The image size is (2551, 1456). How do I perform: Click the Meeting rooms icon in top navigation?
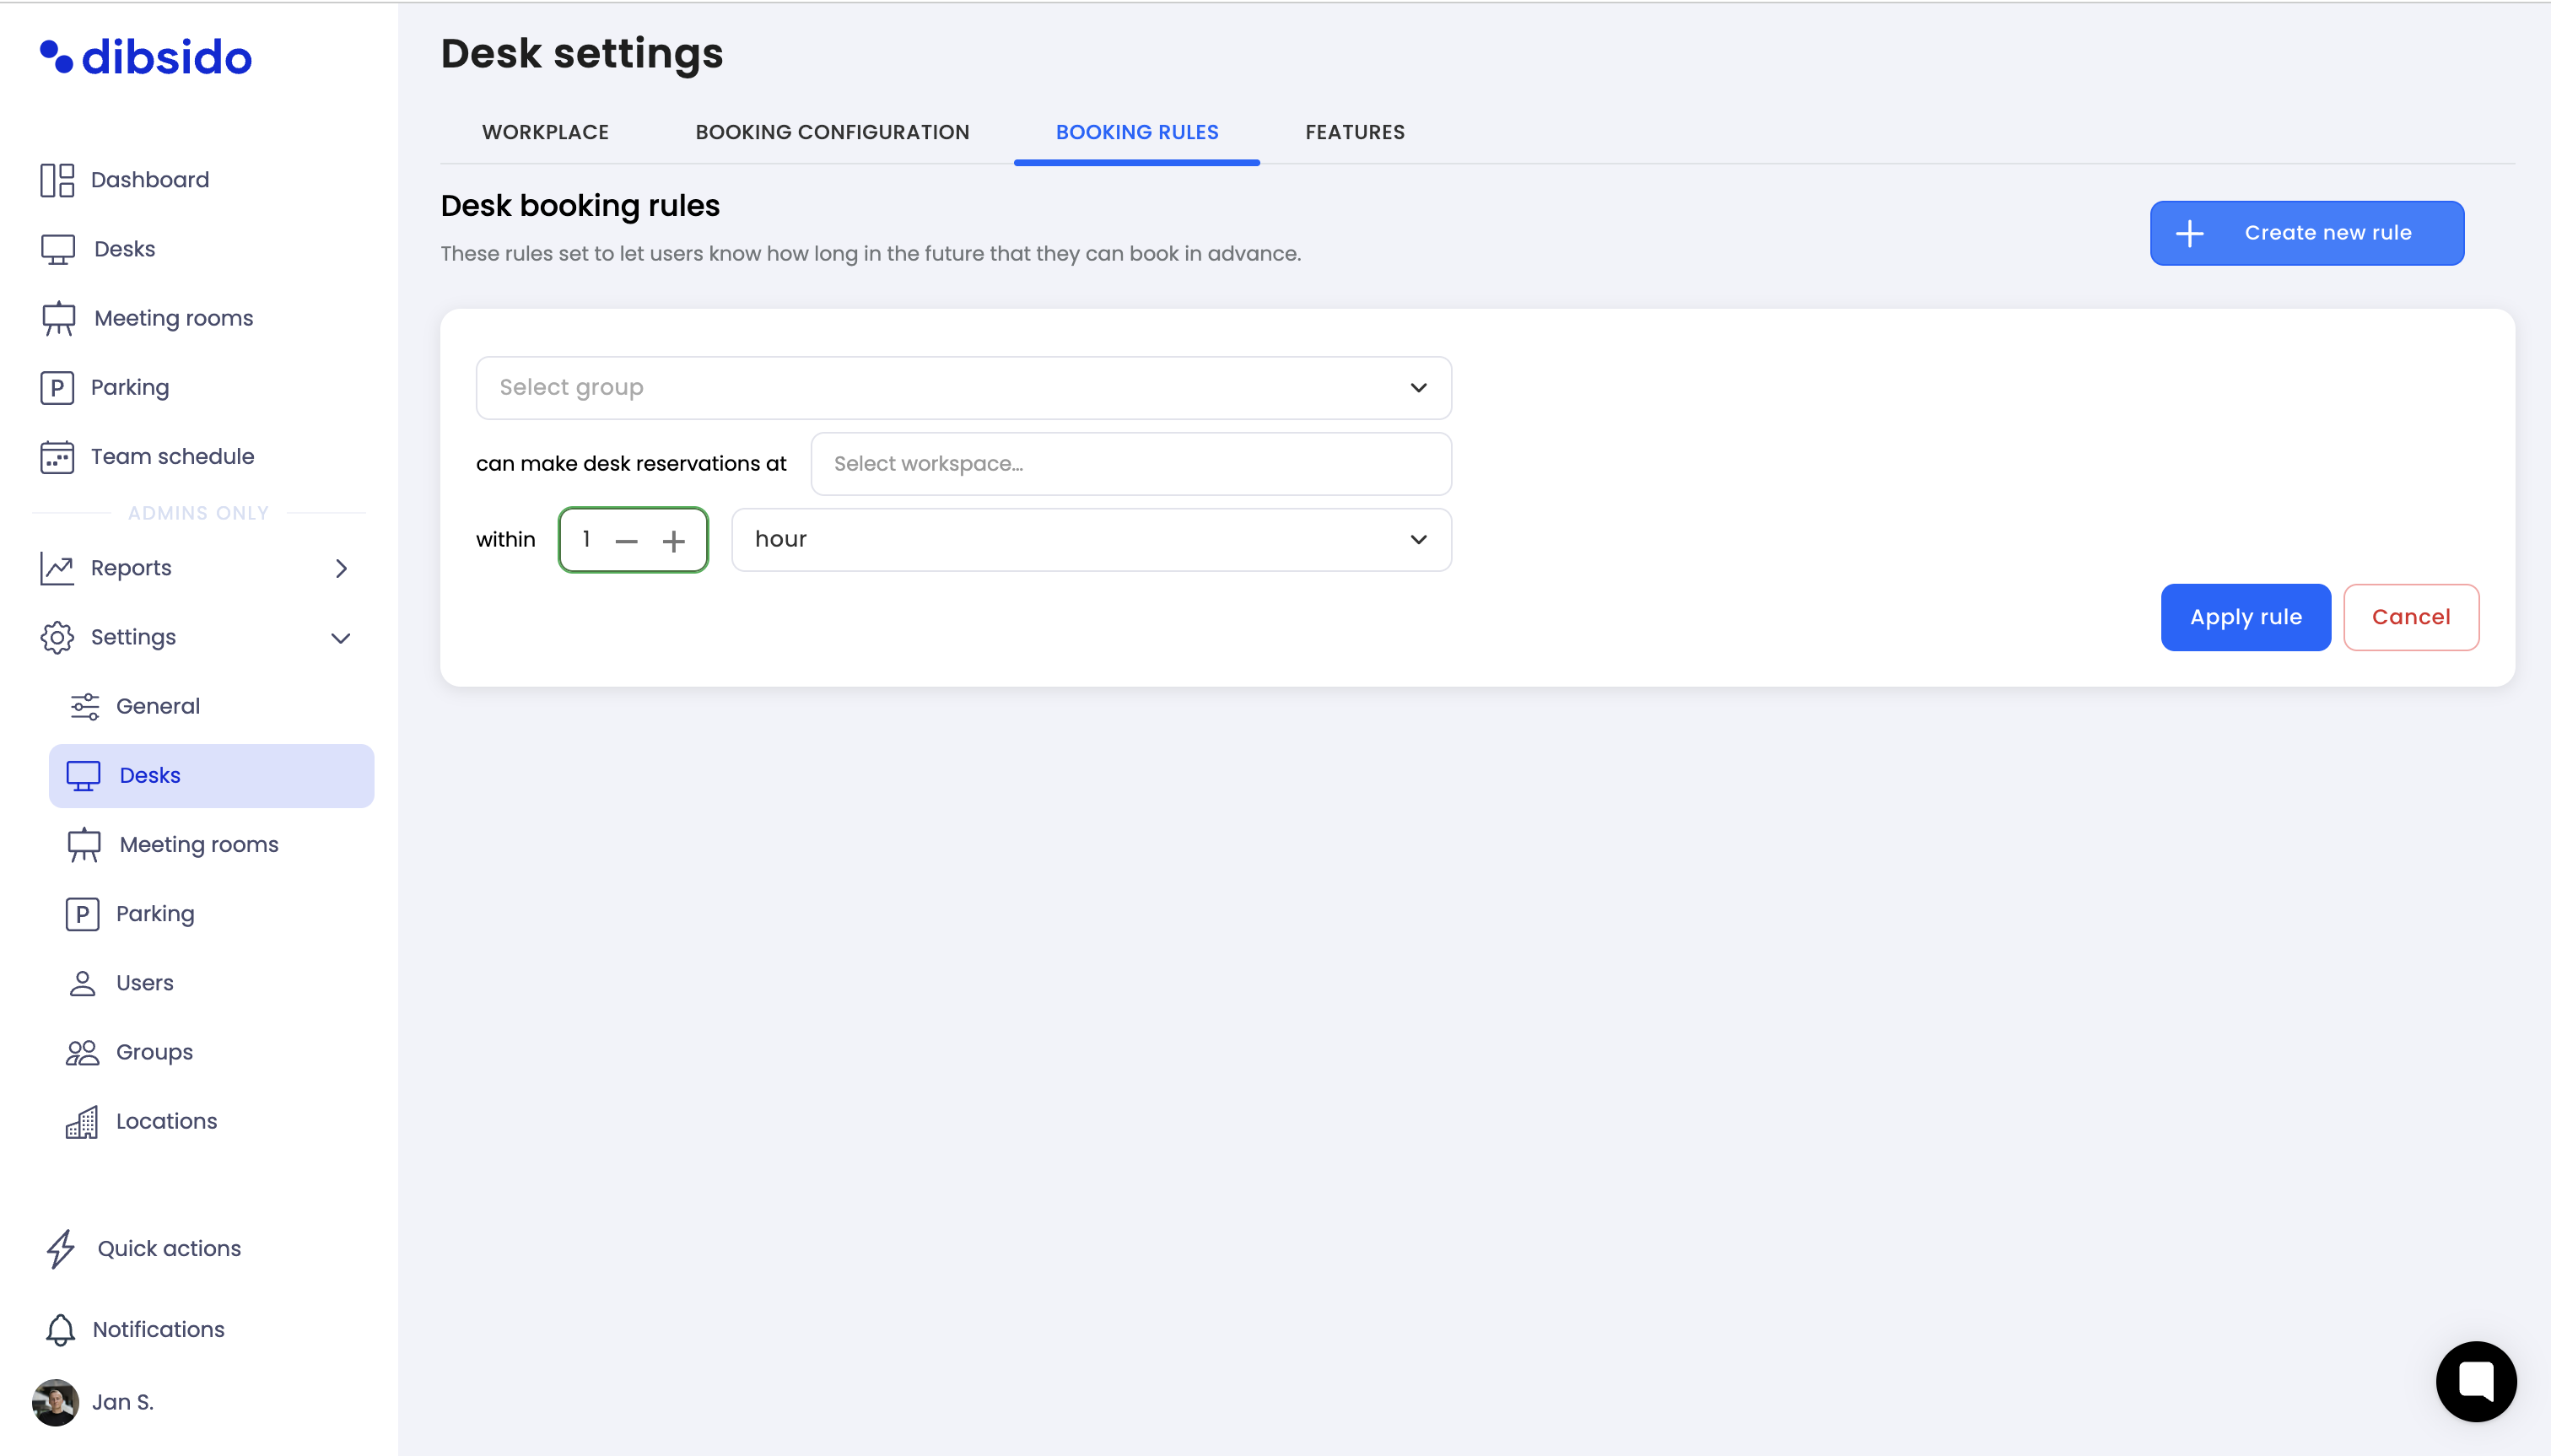point(58,318)
